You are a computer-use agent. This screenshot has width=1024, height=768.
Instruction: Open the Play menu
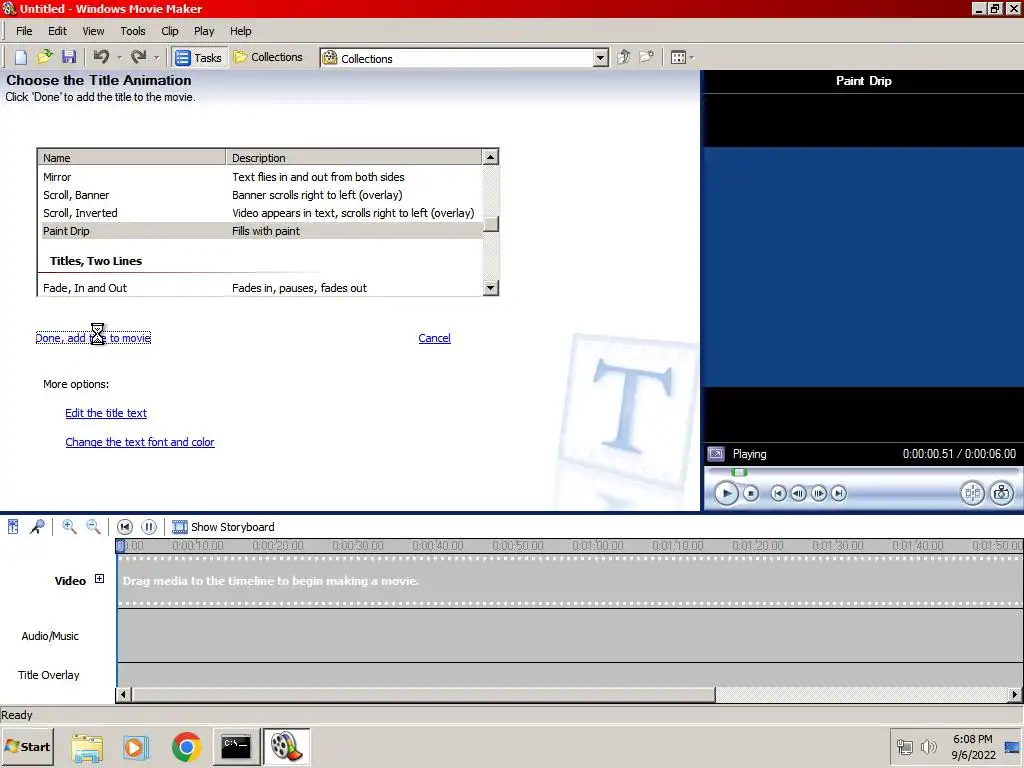coord(204,31)
